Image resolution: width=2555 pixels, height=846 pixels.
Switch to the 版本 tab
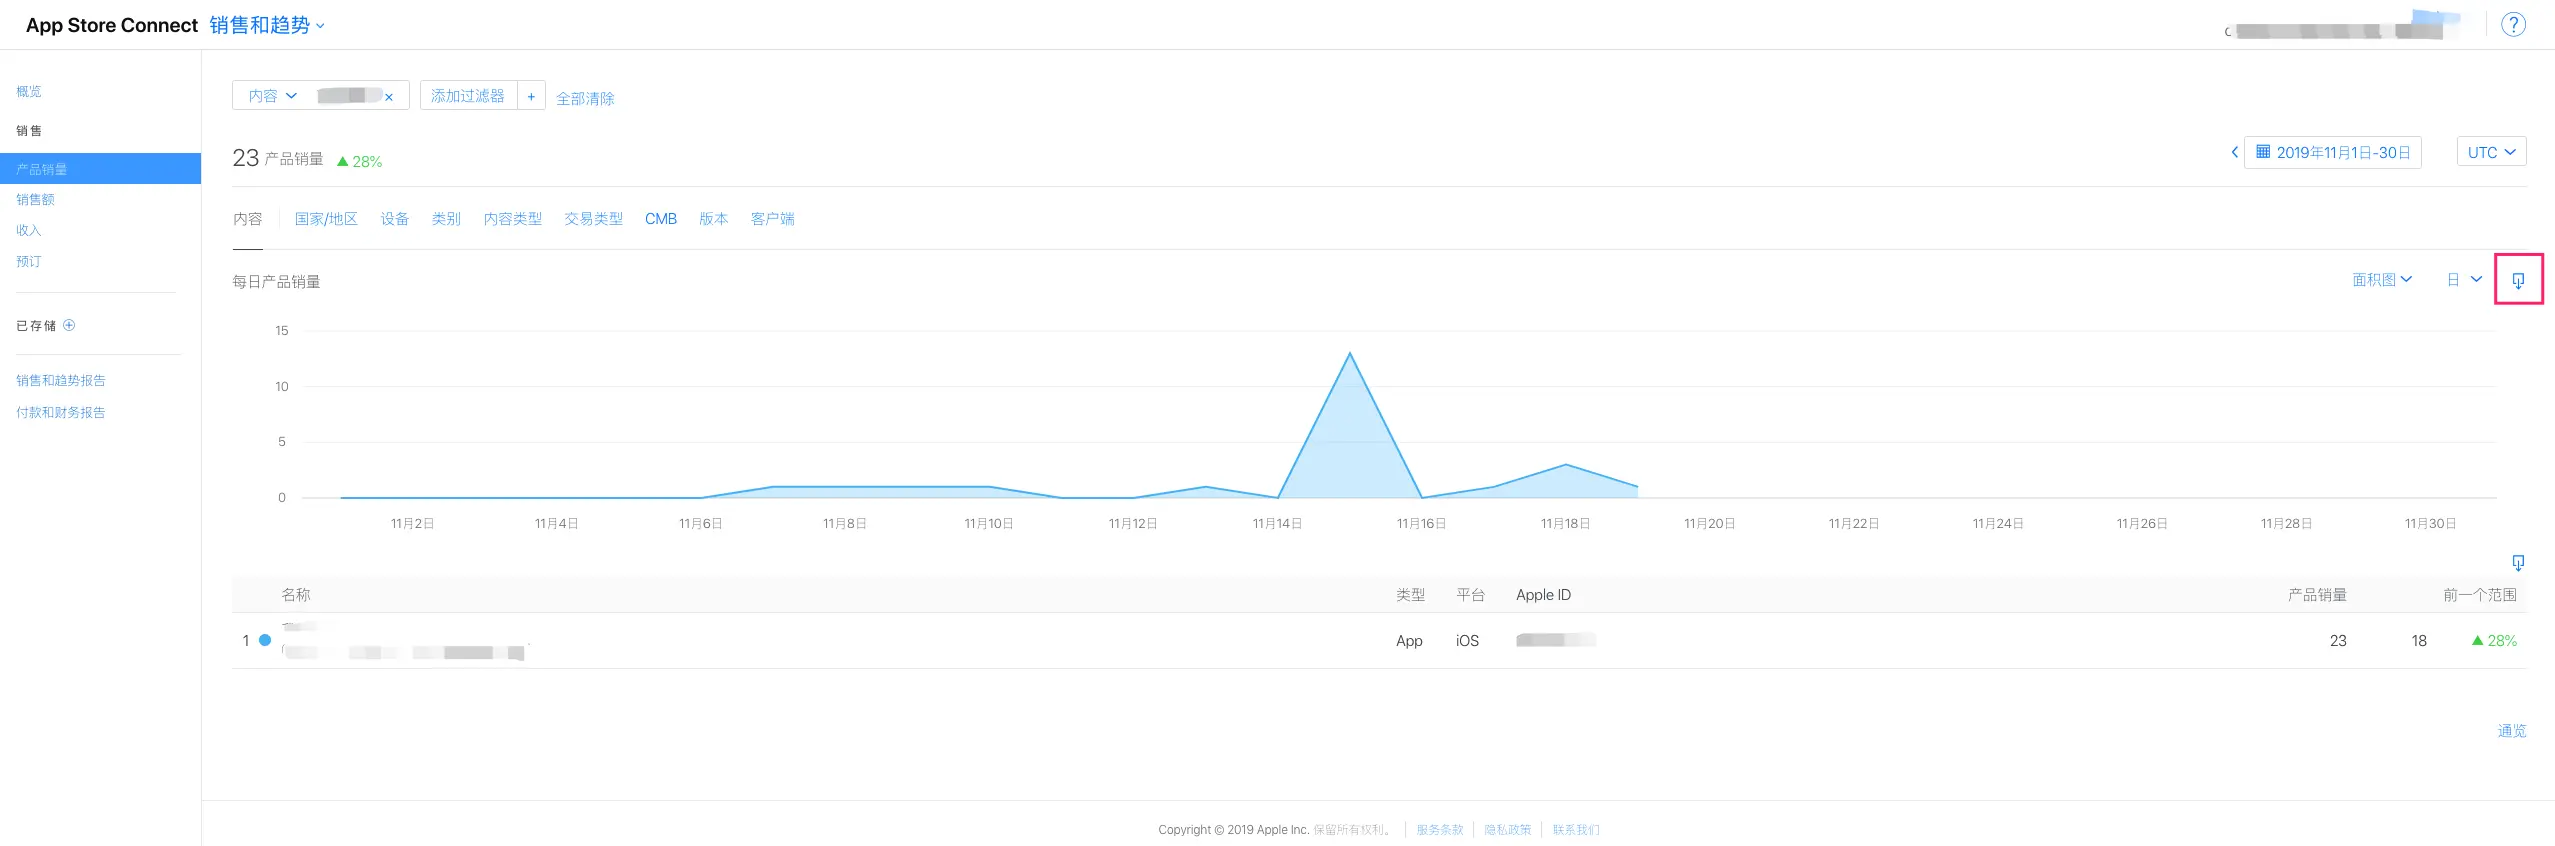click(714, 219)
